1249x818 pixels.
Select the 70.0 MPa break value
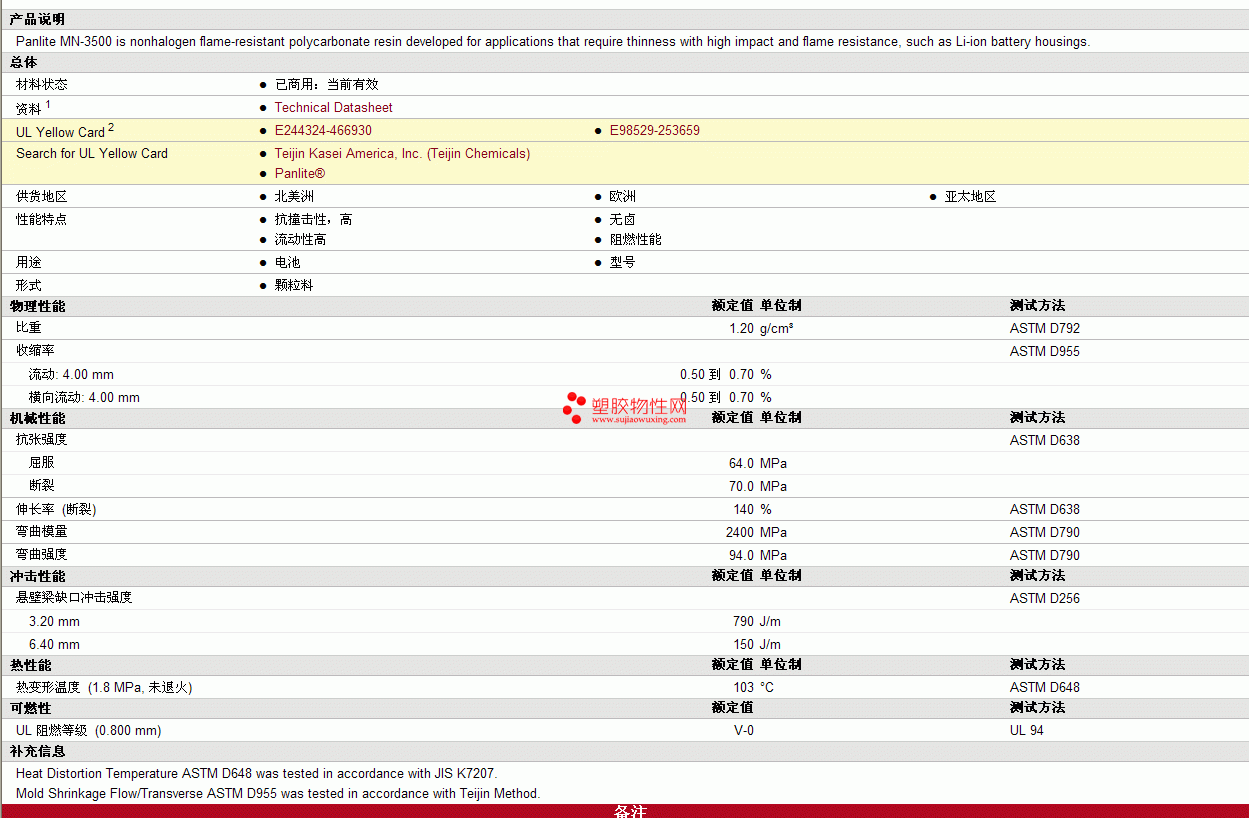click(x=758, y=486)
